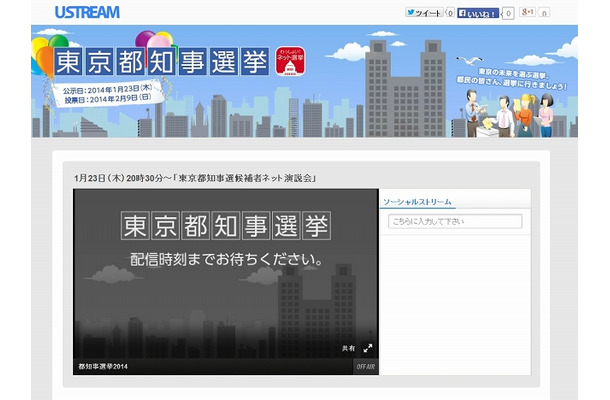Image resolution: width=610 pixels, height=400 pixels.
Task: Click the Facebook like count bubble
Action: 509,13
